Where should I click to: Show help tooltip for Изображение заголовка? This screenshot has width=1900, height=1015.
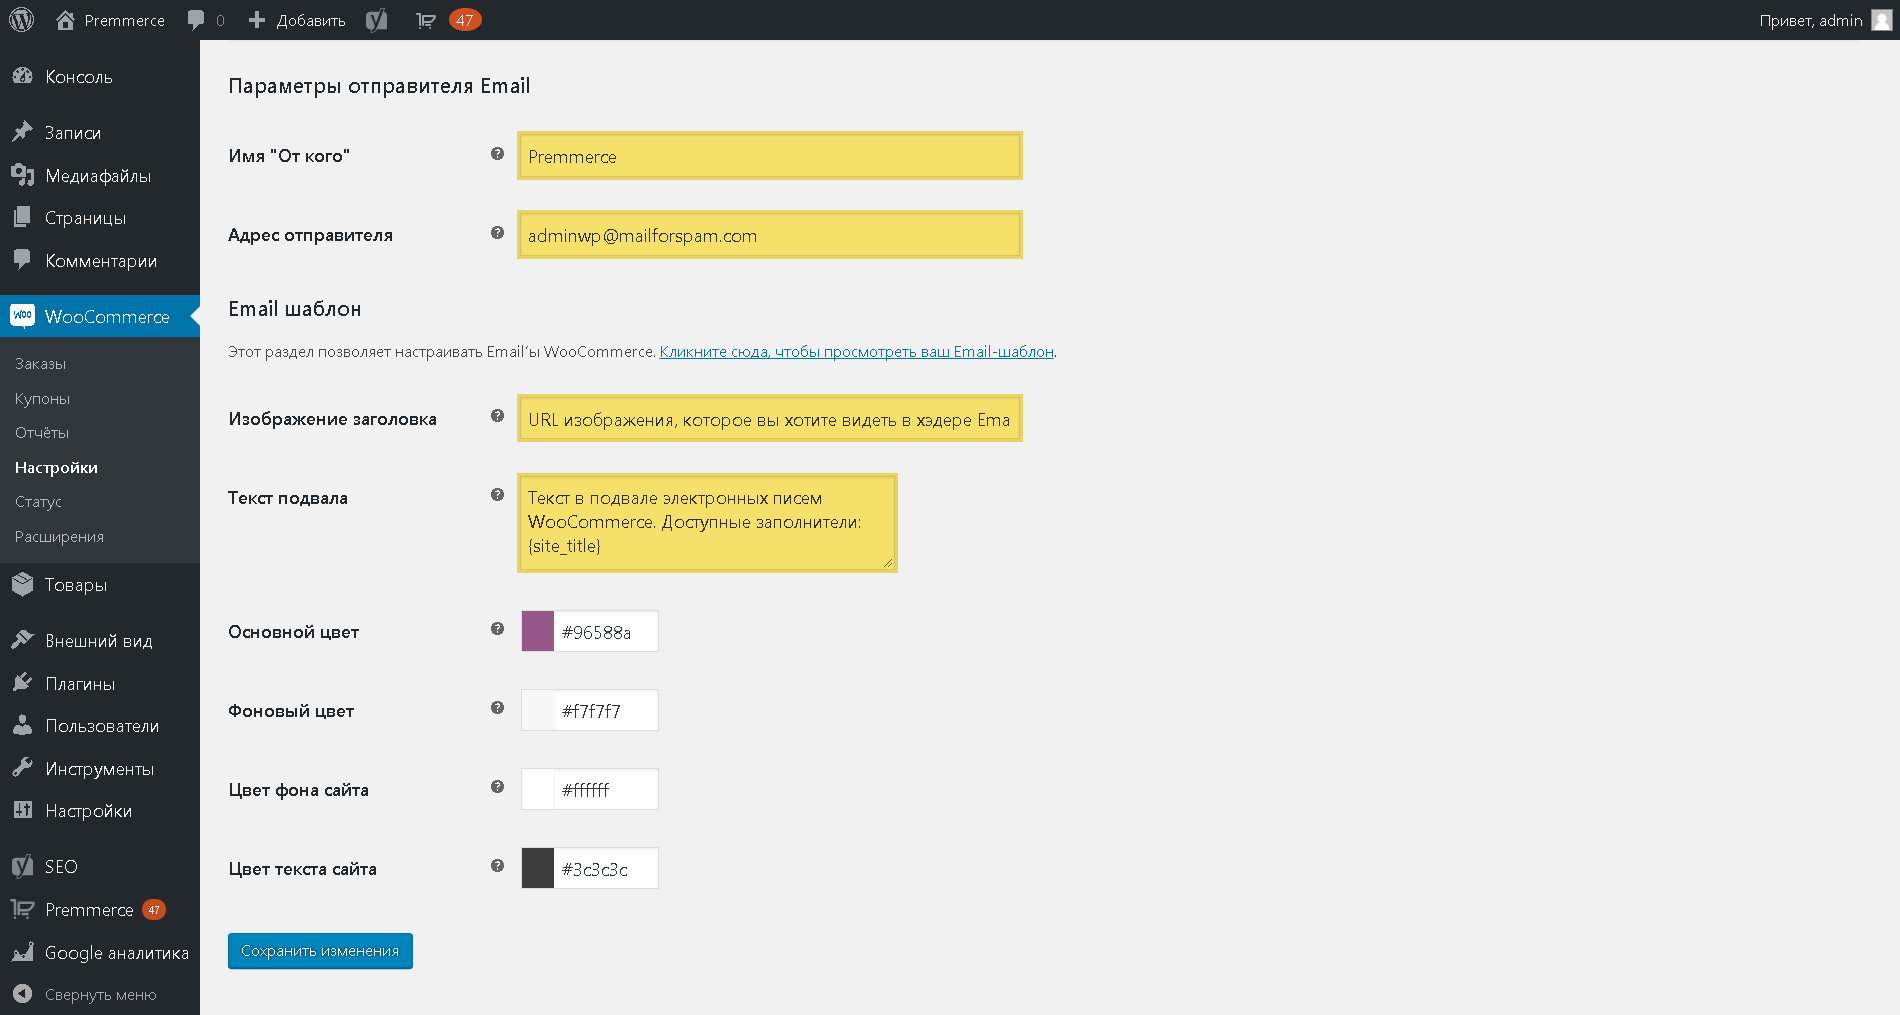point(497,416)
